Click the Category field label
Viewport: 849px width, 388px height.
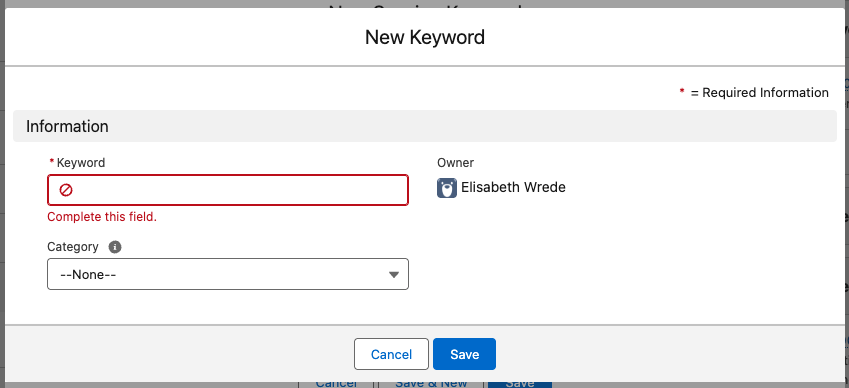pyautogui.click(x=73, y=247)
